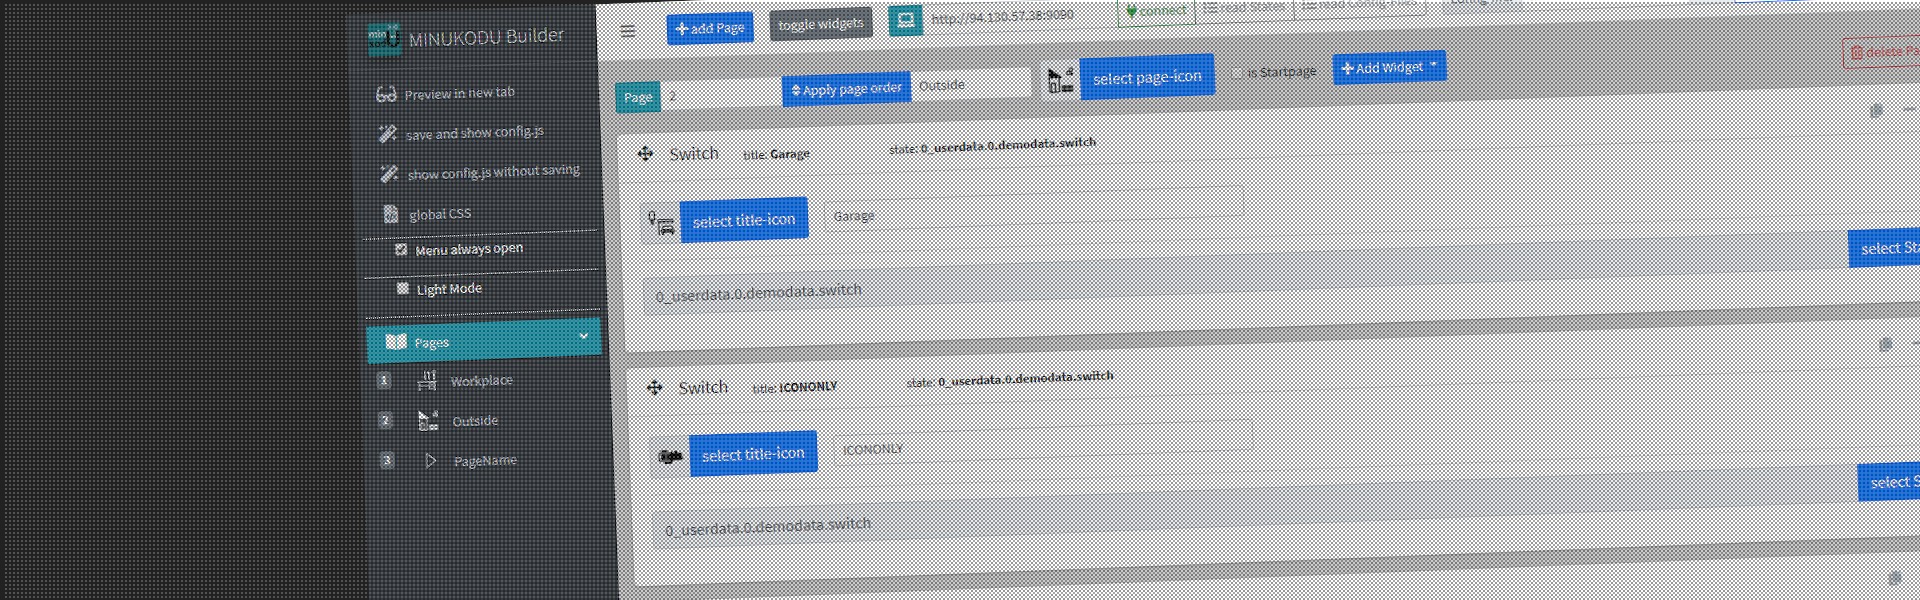Viewport: 1920px width, 600px height.
Task: Click the move handle of ICONONLY switch
Action: tap(654, 388)
